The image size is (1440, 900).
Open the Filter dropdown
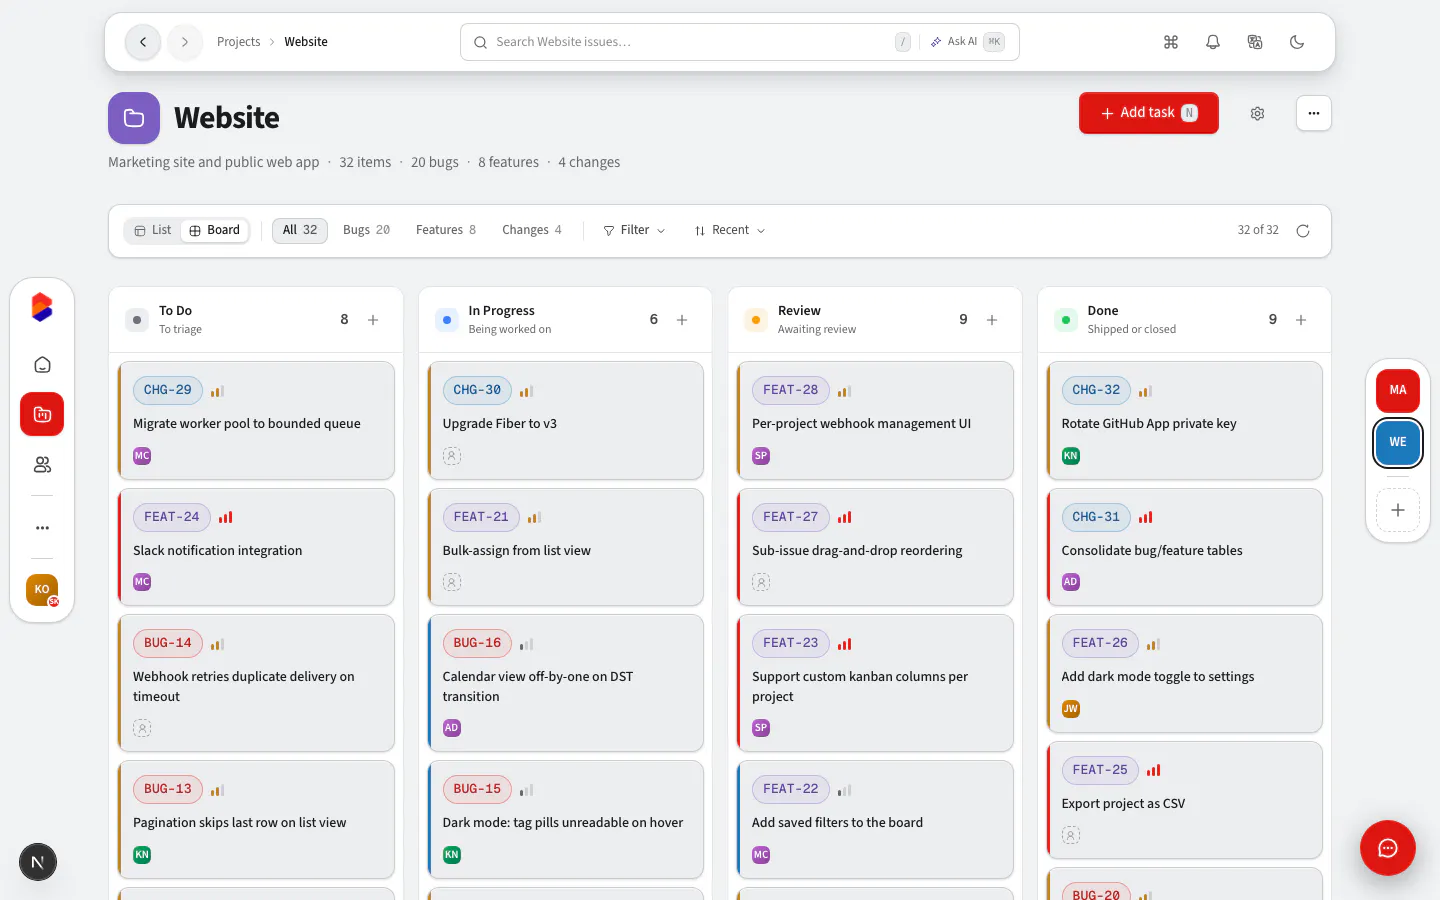click(x=634, y=230)
